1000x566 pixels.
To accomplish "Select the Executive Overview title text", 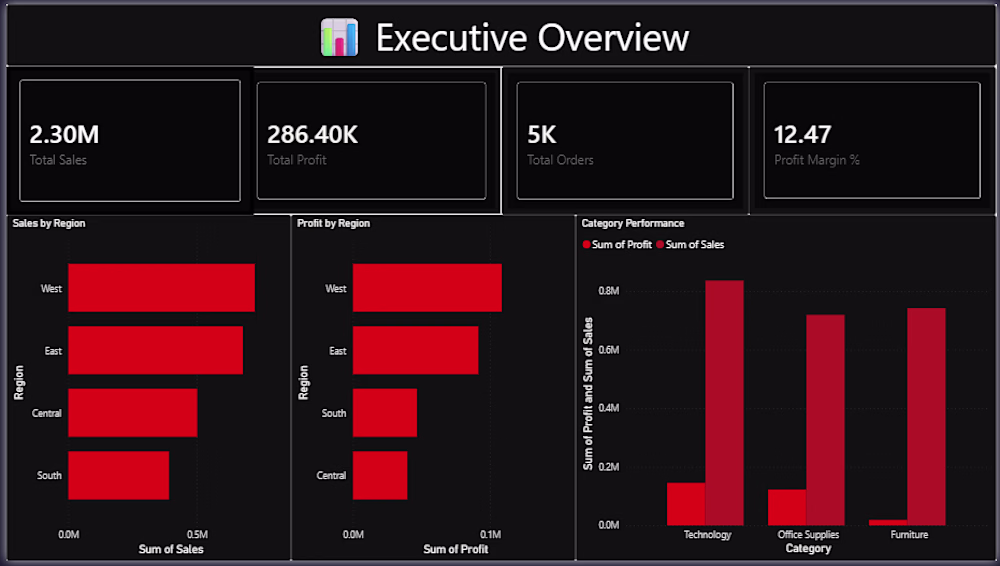I will click(x=533, y=38).
